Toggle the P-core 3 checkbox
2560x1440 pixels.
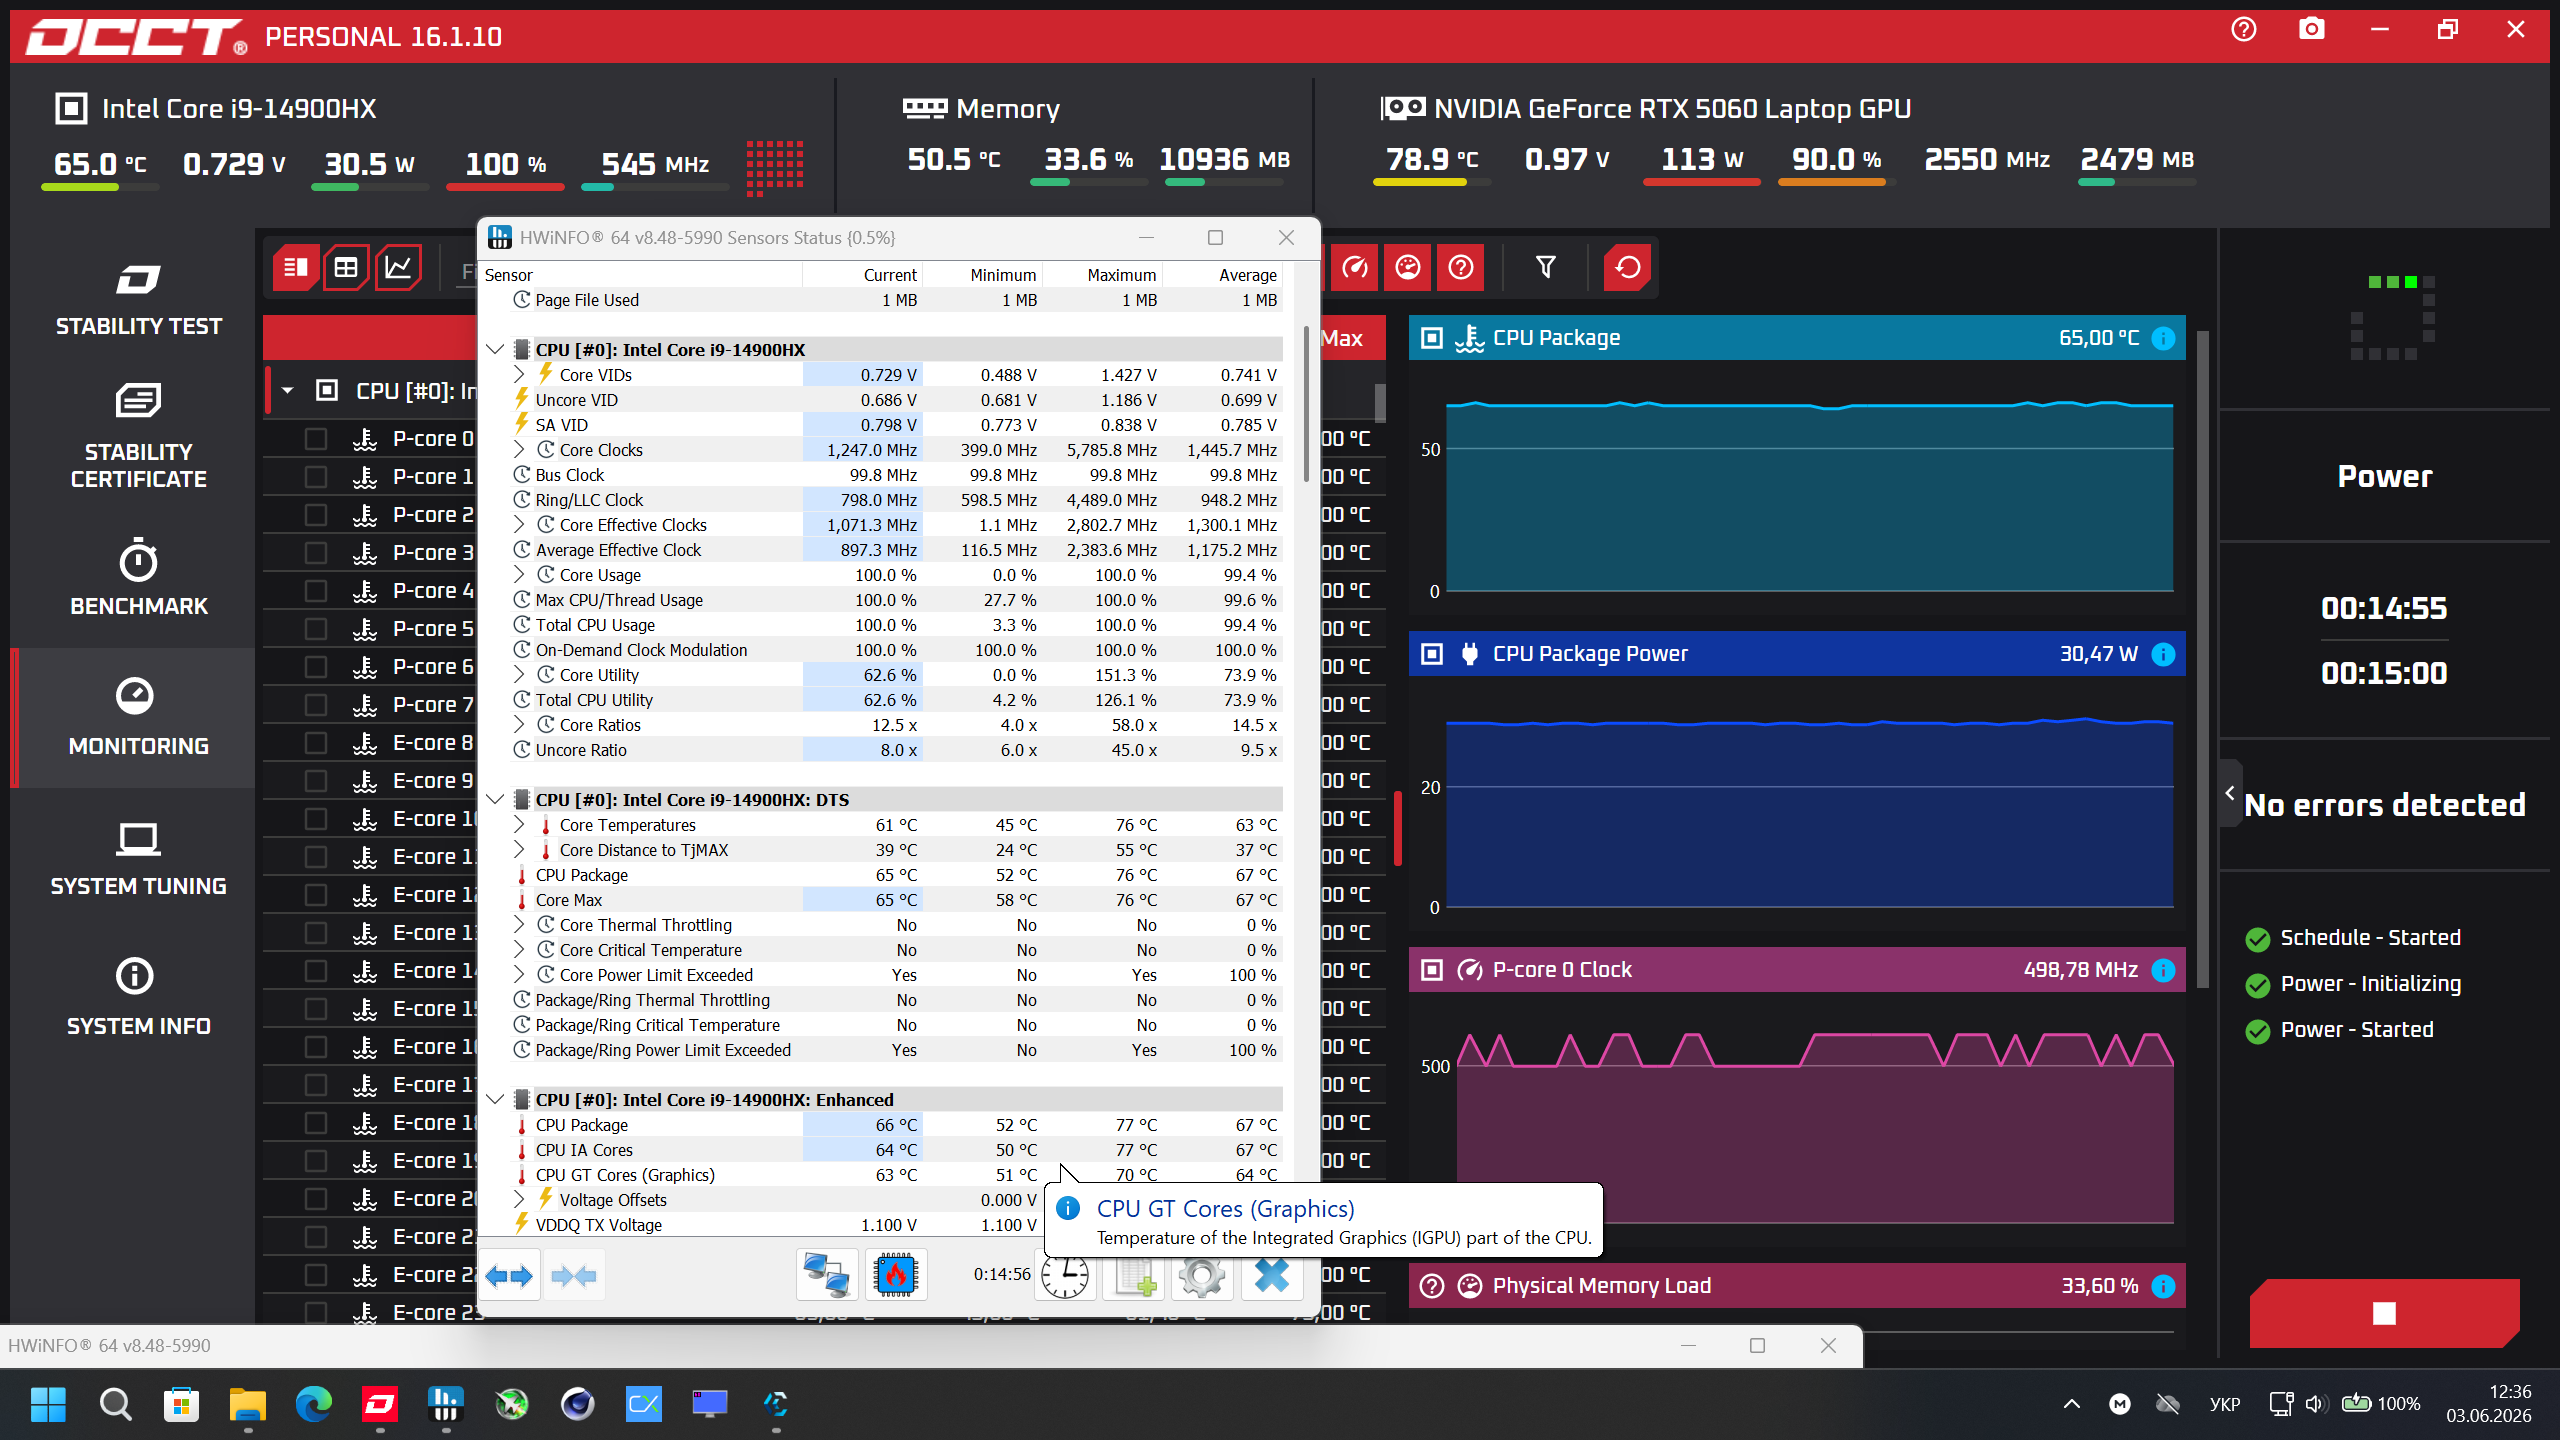click(316, 553)
